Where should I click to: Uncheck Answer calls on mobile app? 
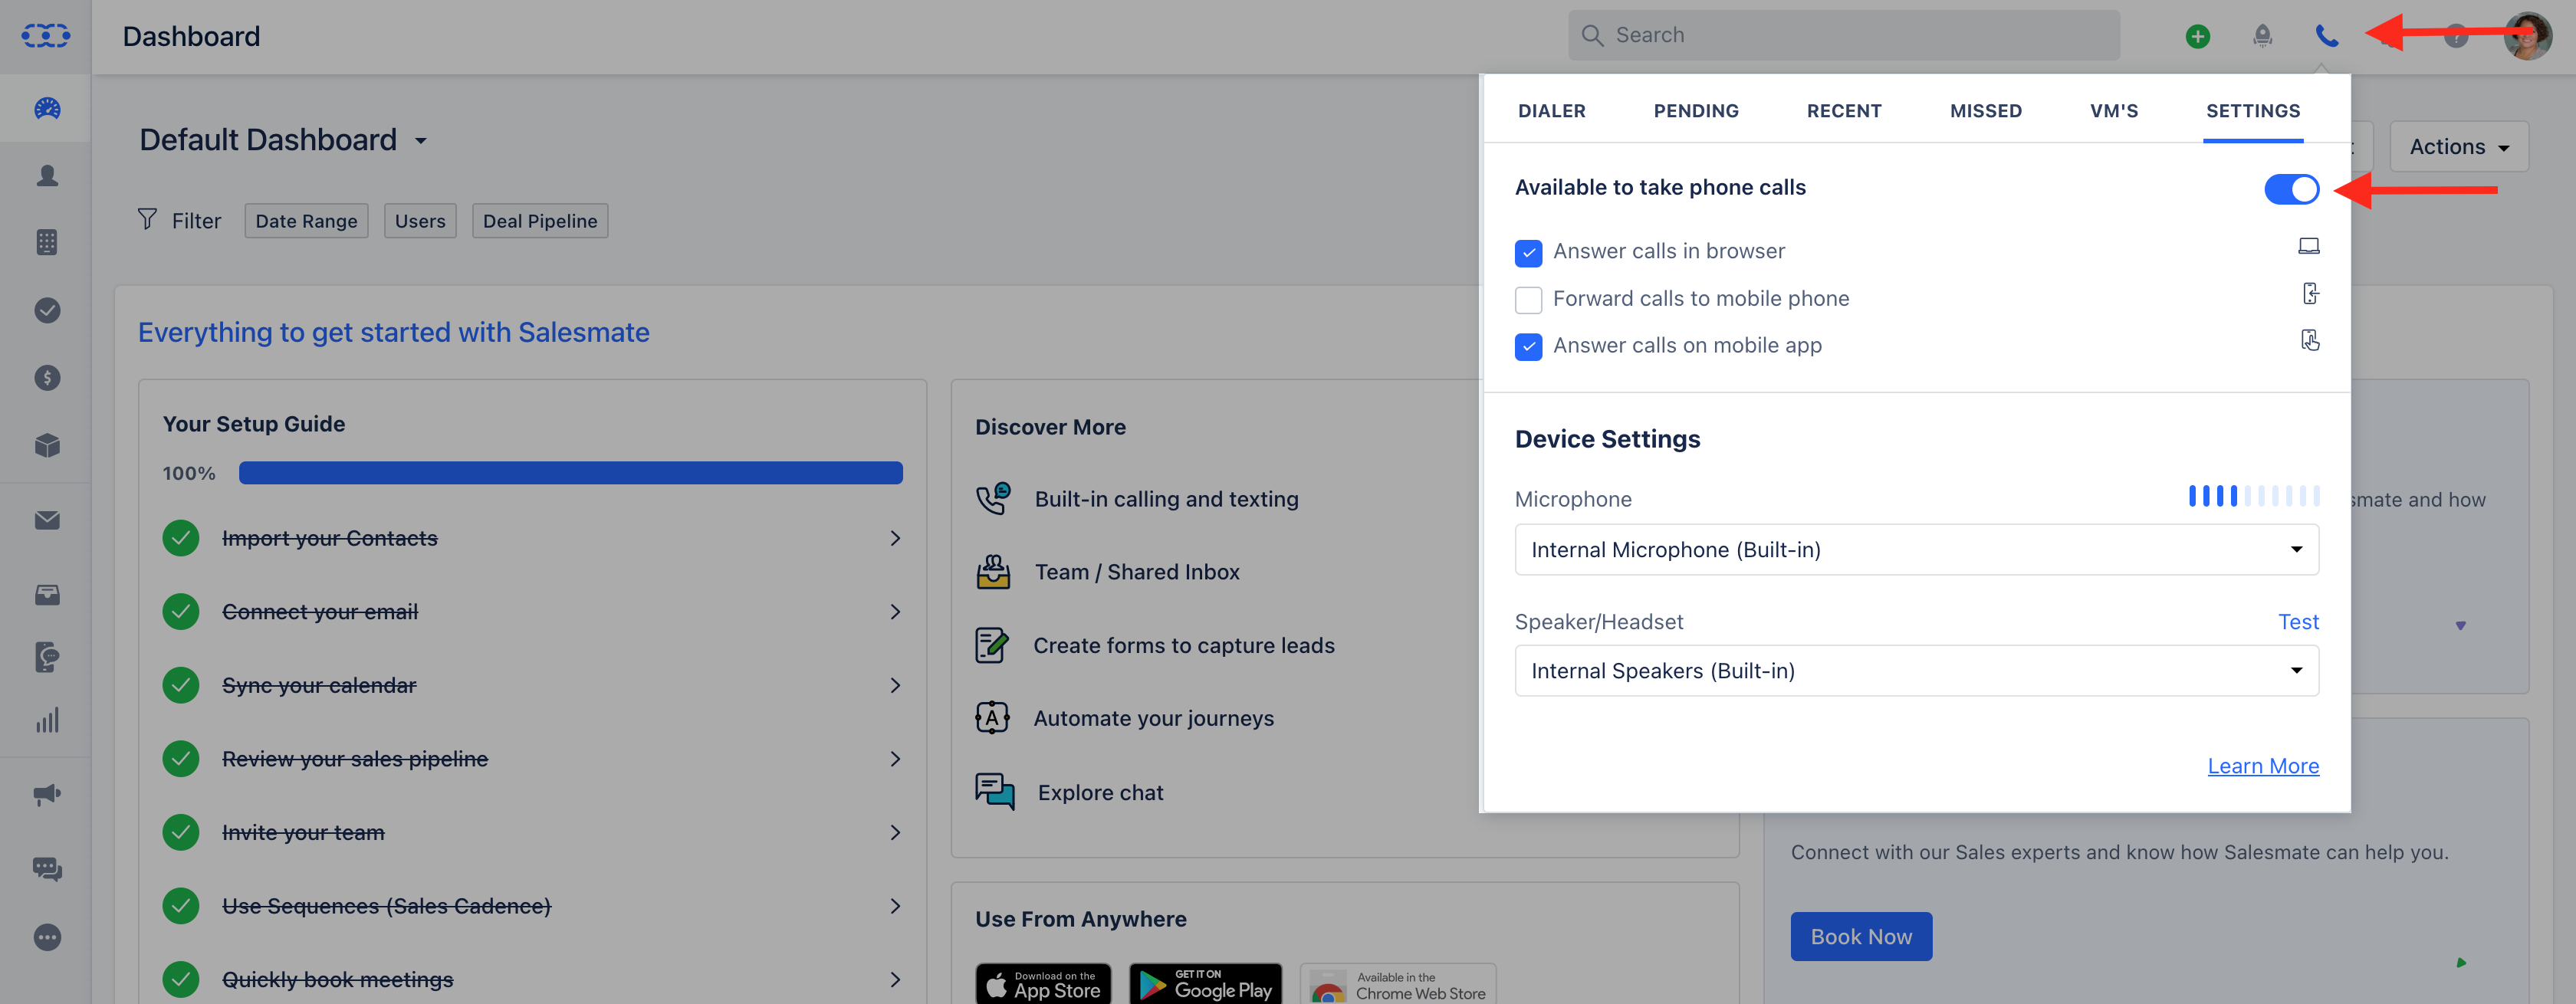(x=1528, y=347)
